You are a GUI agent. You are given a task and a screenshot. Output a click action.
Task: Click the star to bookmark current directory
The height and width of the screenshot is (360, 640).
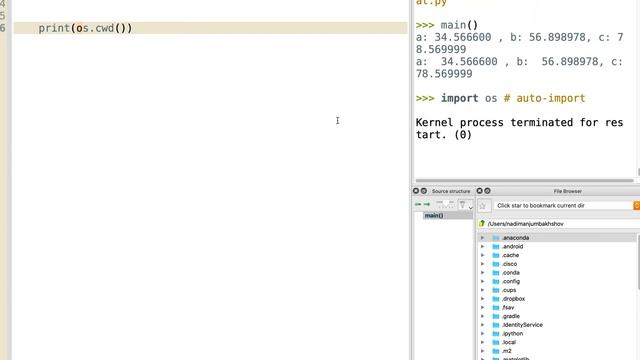pyautogui.click(x=483, y=206)
